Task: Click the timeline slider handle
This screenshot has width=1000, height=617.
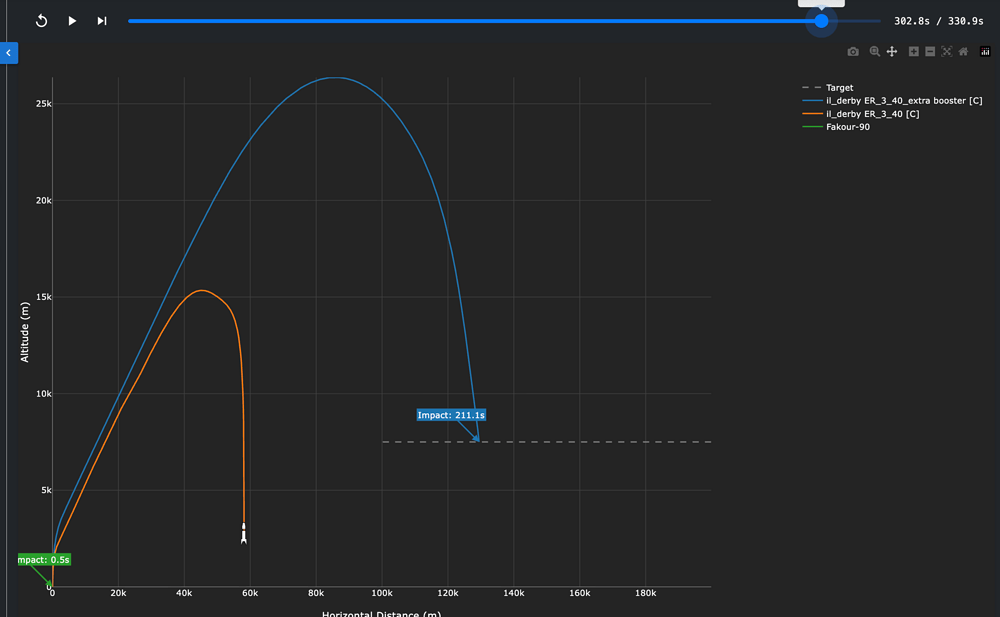Action: click(x=821, y=21)
